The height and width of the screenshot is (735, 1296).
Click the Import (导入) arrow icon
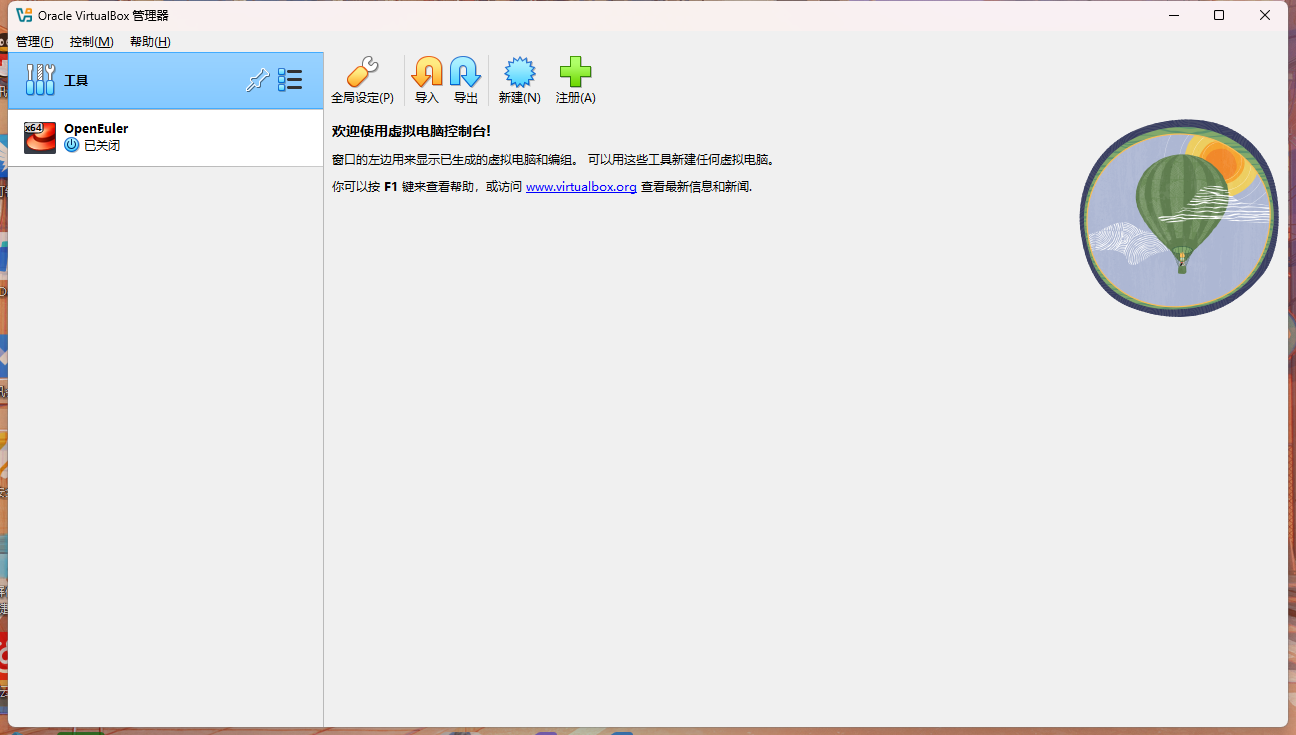pos(427,72)
